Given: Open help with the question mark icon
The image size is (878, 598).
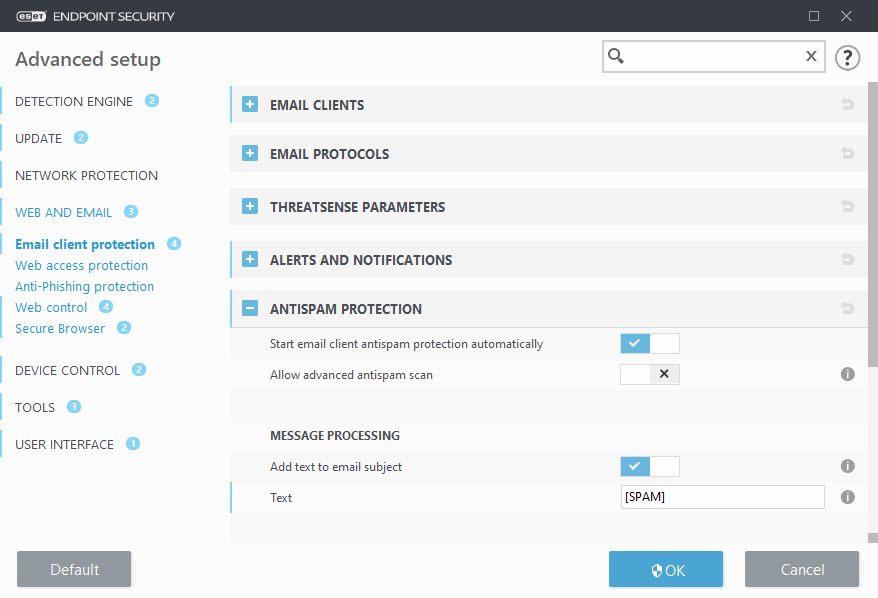Looking at the screenshot, I should point(847,57).
